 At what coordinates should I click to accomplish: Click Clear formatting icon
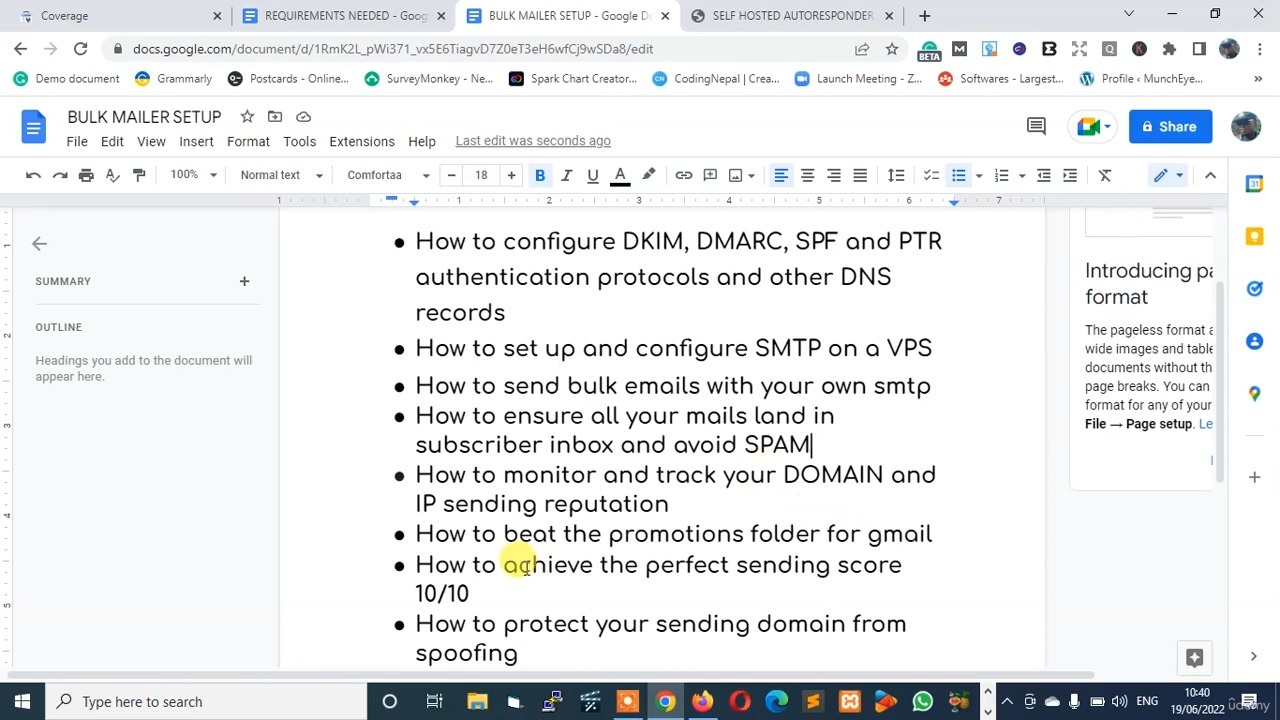[1105, 175]
